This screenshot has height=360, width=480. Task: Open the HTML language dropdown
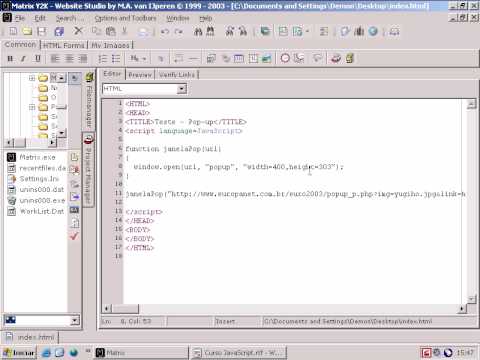182,89
